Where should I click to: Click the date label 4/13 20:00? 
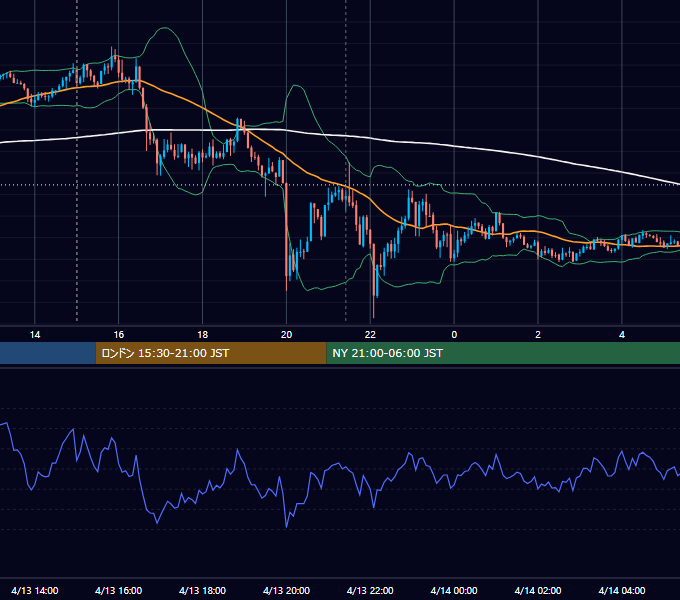[x=286, y=590]
